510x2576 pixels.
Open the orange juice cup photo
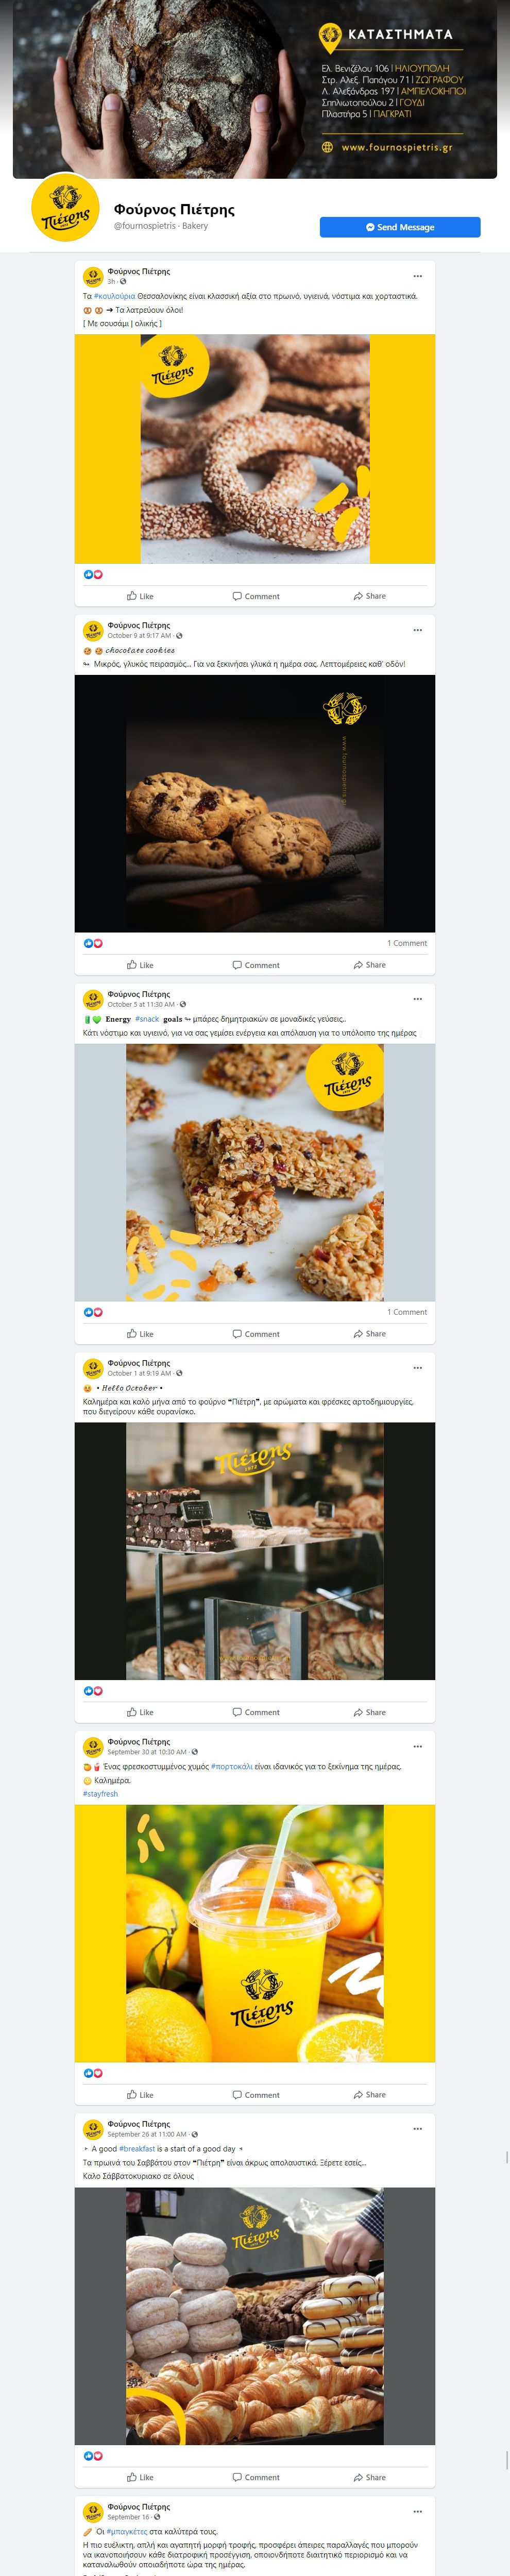tap(255, 1933)
